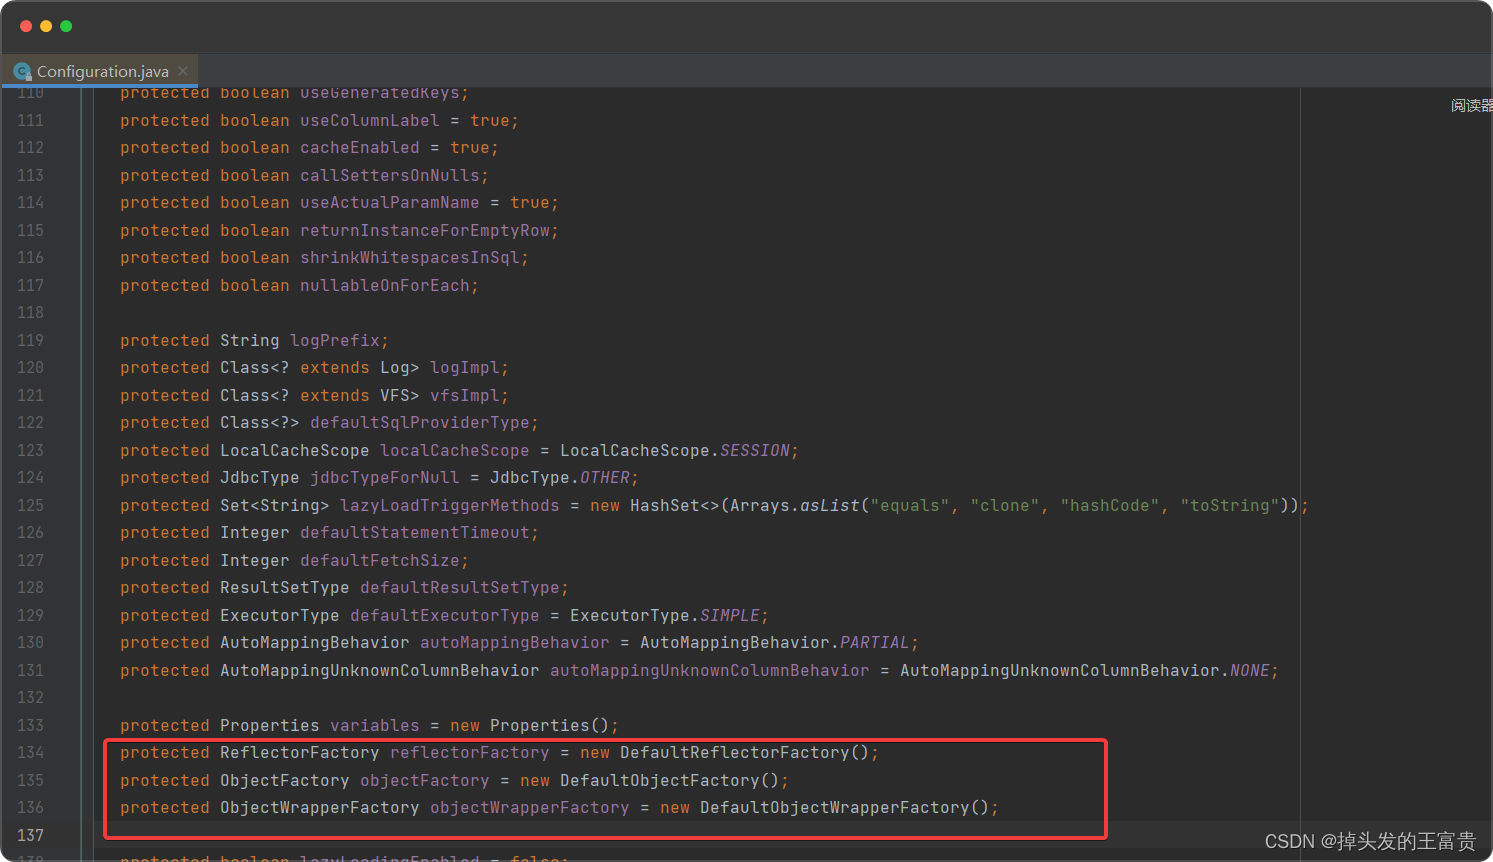Click the objectWrapperFactory variable name

530,807
